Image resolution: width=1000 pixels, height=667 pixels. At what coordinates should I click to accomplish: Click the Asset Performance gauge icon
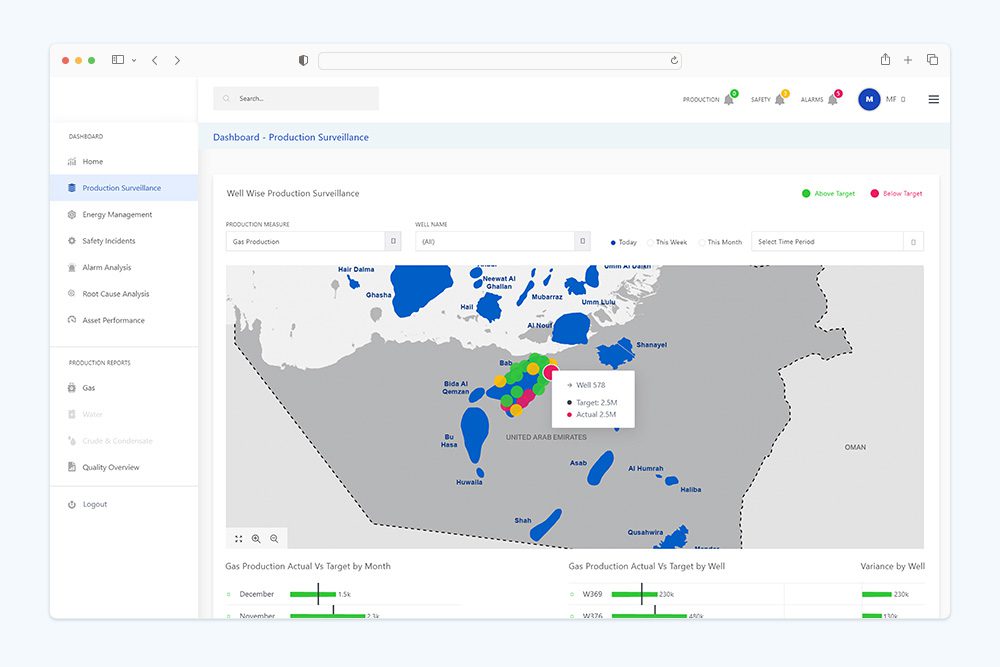coord(71,319)
